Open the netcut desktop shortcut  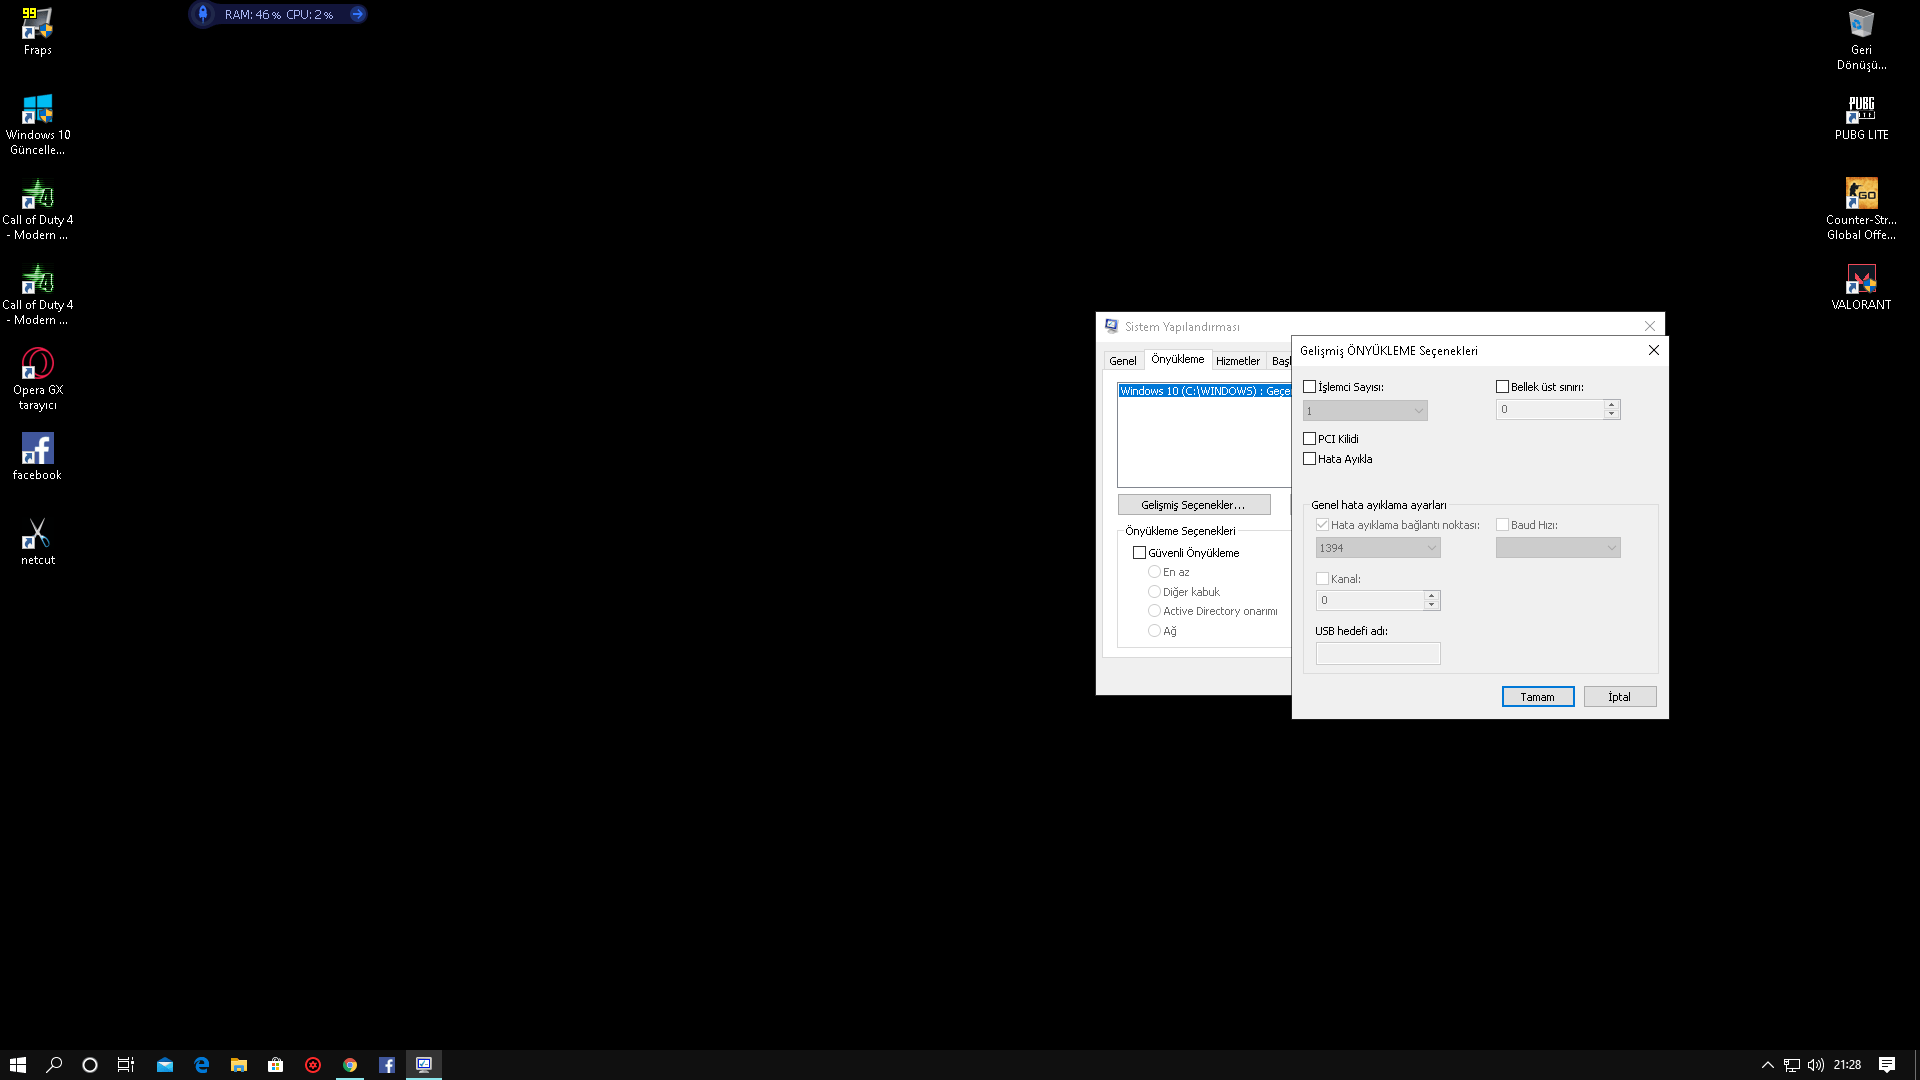click(x=37, y=534)
